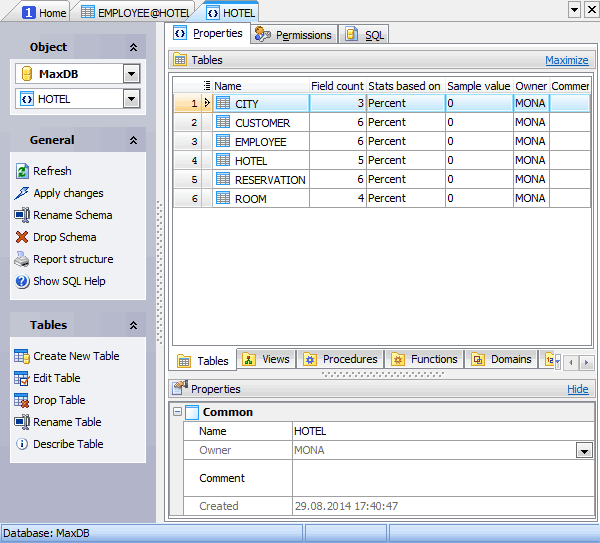The image size is (600, 543).
Task: Click the Create New Table icon
Action: click(22, 356)
